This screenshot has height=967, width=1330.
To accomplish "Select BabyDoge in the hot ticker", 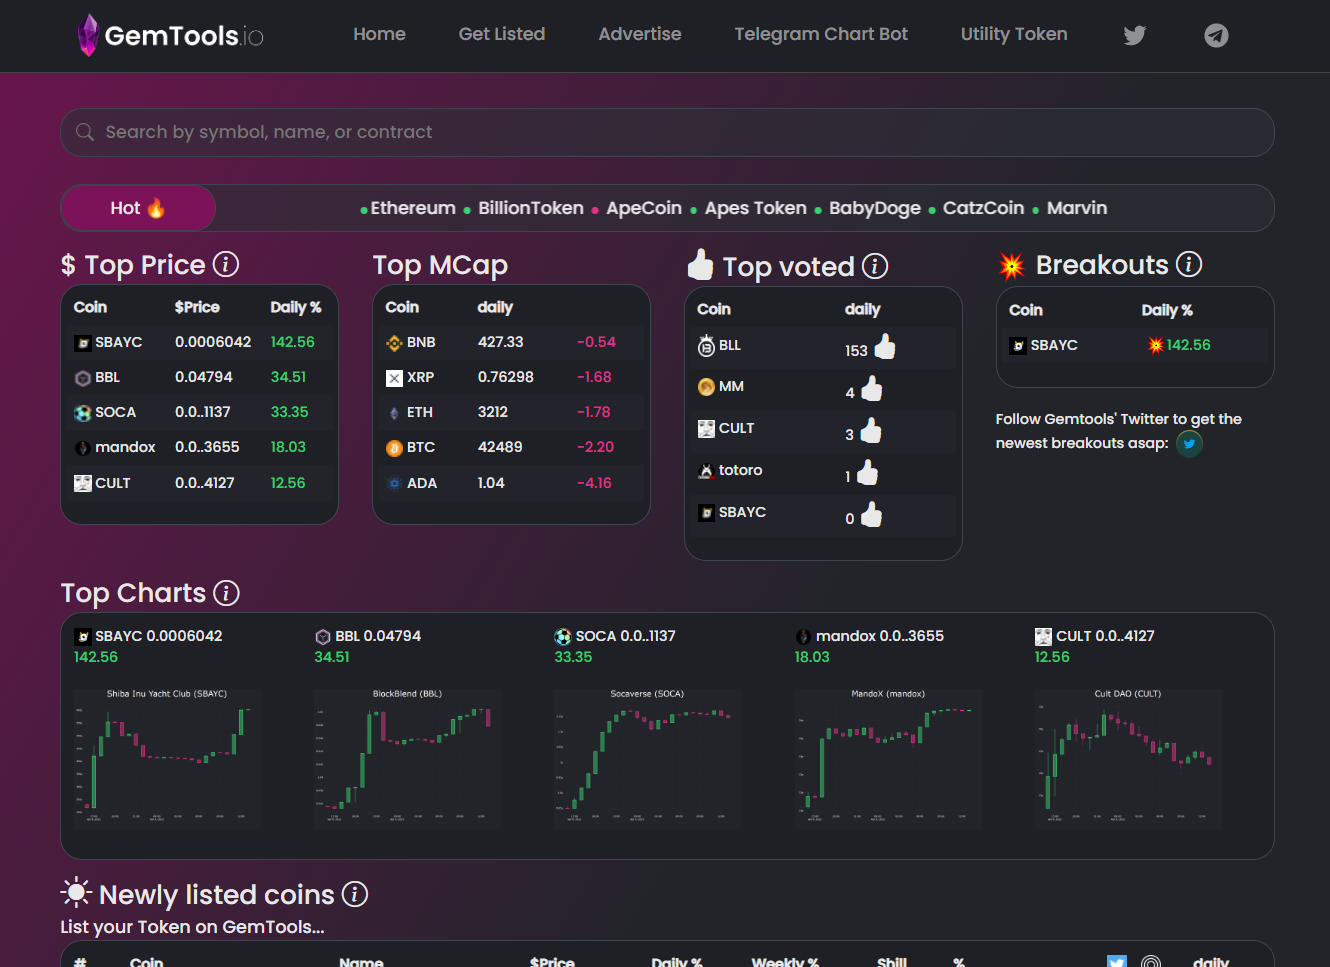I will coord(874,208).
